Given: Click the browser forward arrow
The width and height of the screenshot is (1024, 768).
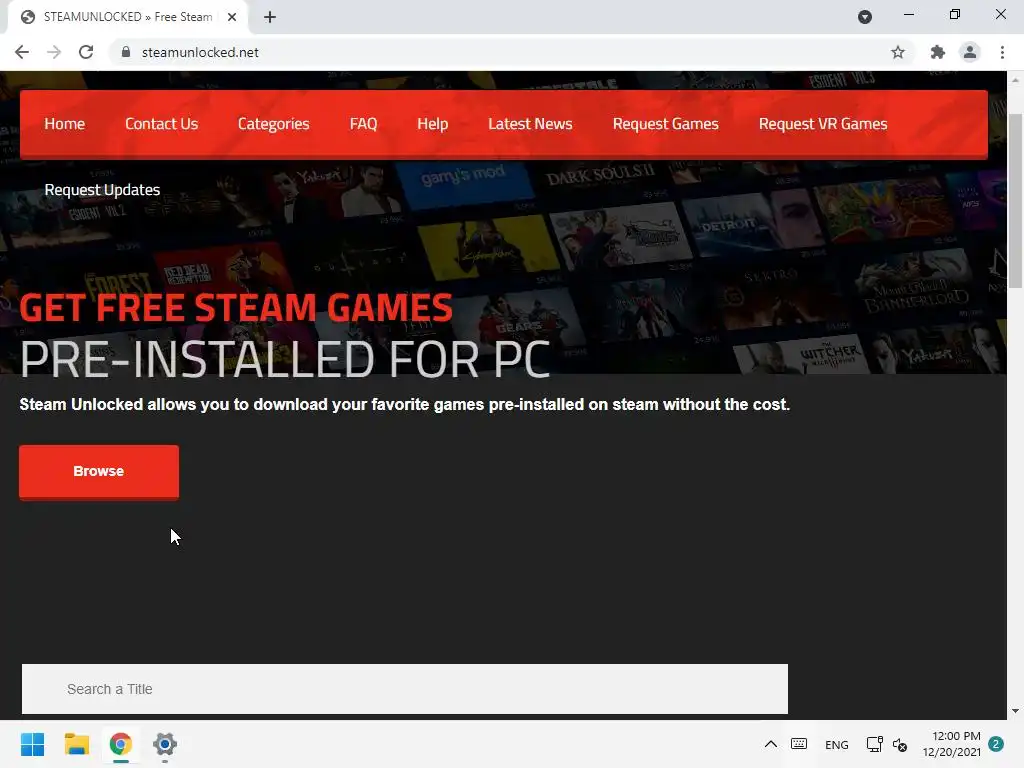Looking at the screenshot, I should [54, 52].
